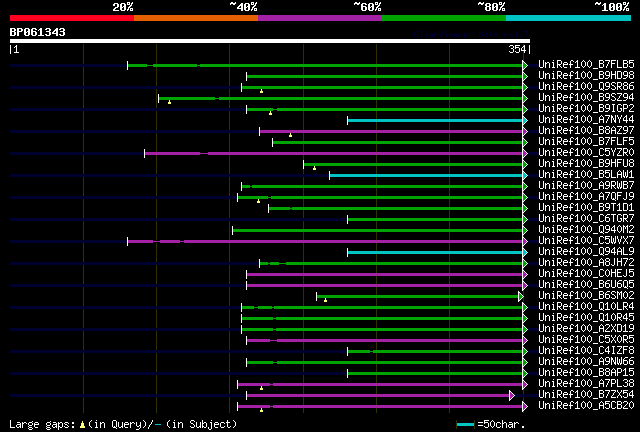The width and height of the screenshot is (640, 432).
Task: Click the purple C0HEJ5 alignment bar
Action: pos(384,275)
